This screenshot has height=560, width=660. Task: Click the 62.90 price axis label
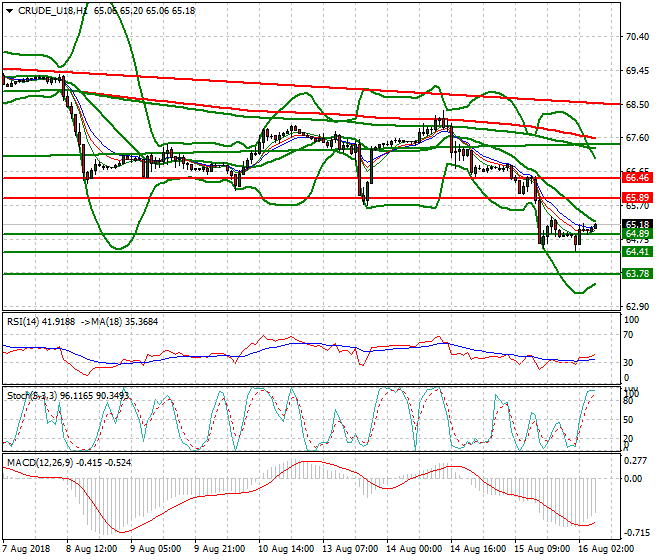(x=637, y=307)
